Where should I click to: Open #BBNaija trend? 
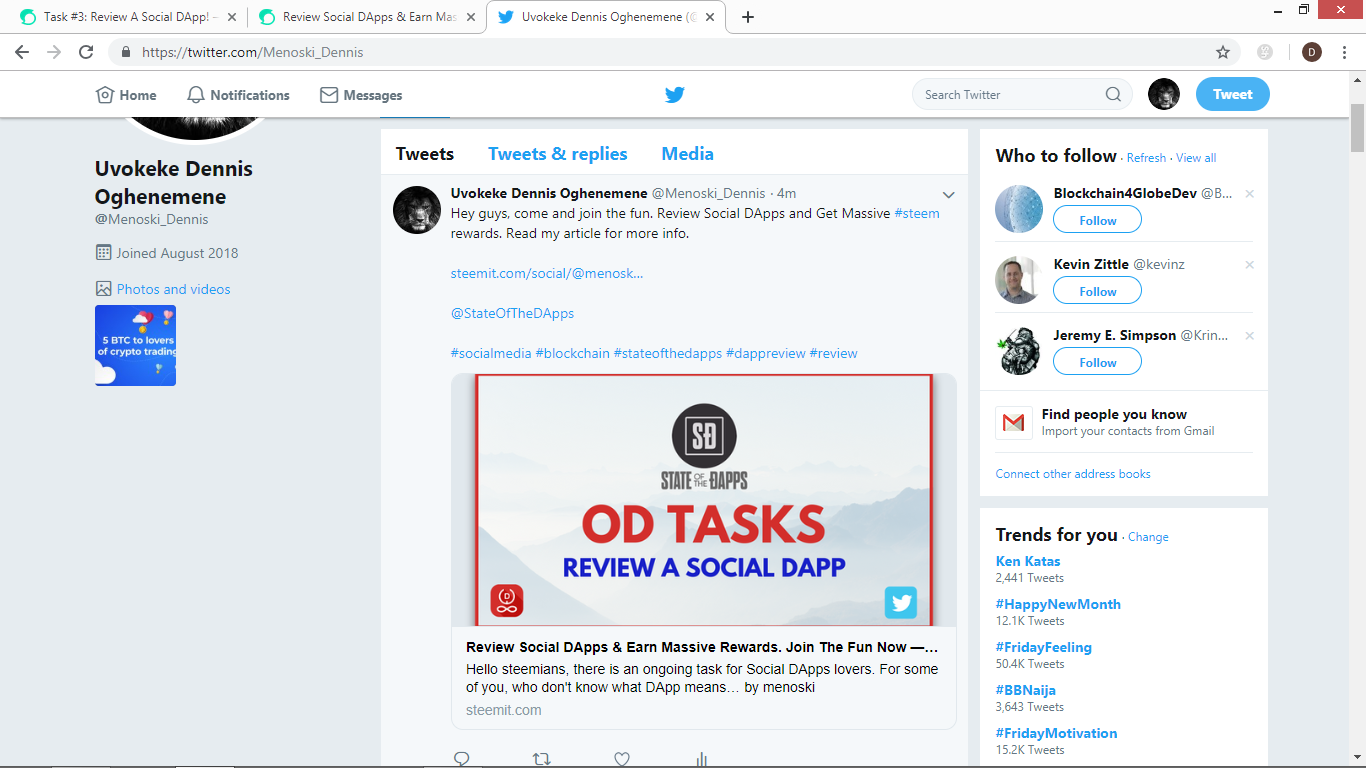1026,690
